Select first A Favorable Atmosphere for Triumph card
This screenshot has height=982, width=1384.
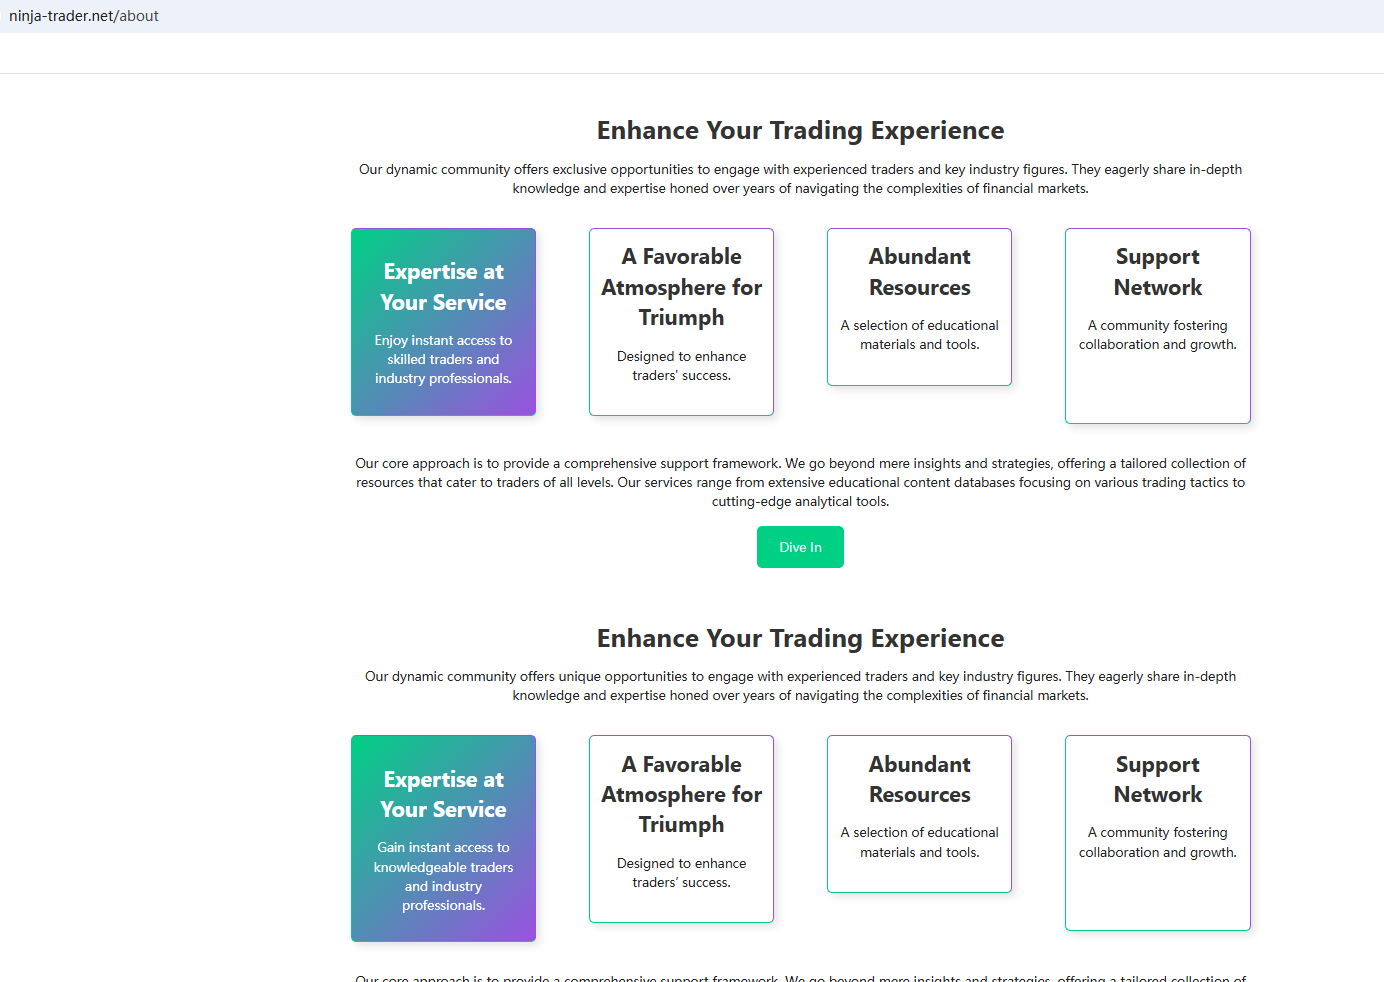pos(681,322)
